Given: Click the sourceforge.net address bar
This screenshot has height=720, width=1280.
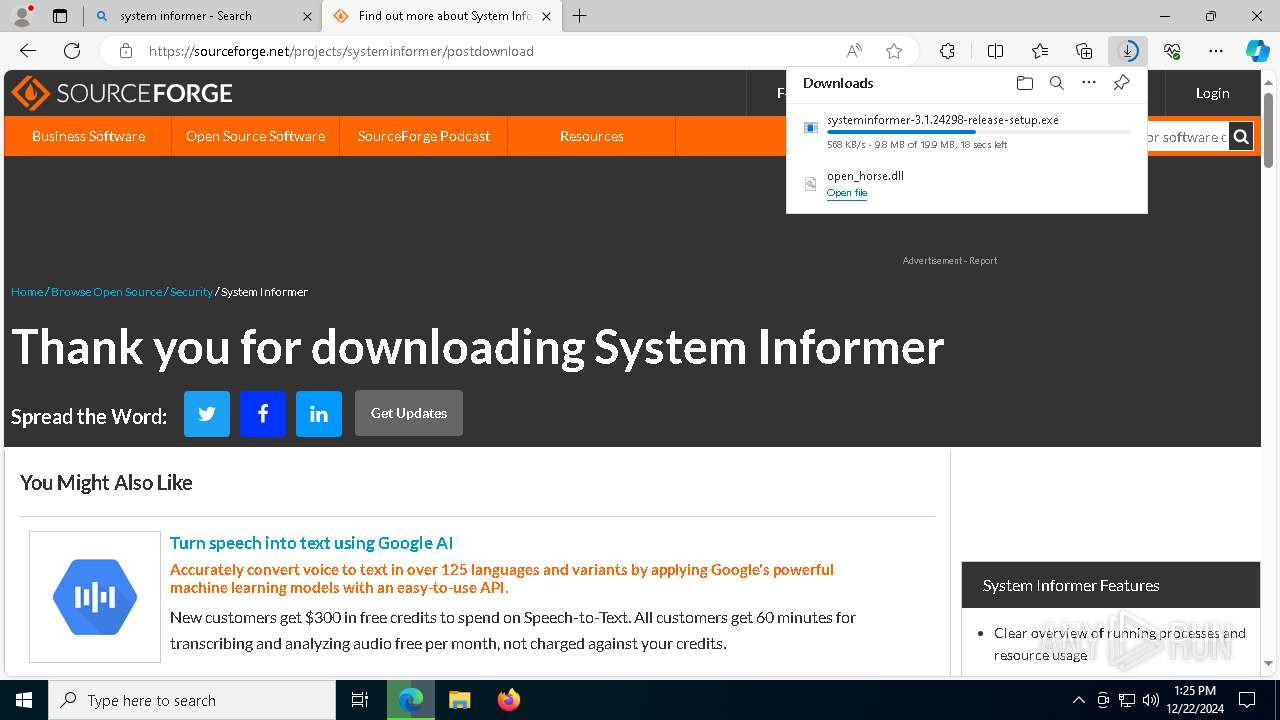Looking at the screenshot, I should pyautogui.click(x=480, y=51).
